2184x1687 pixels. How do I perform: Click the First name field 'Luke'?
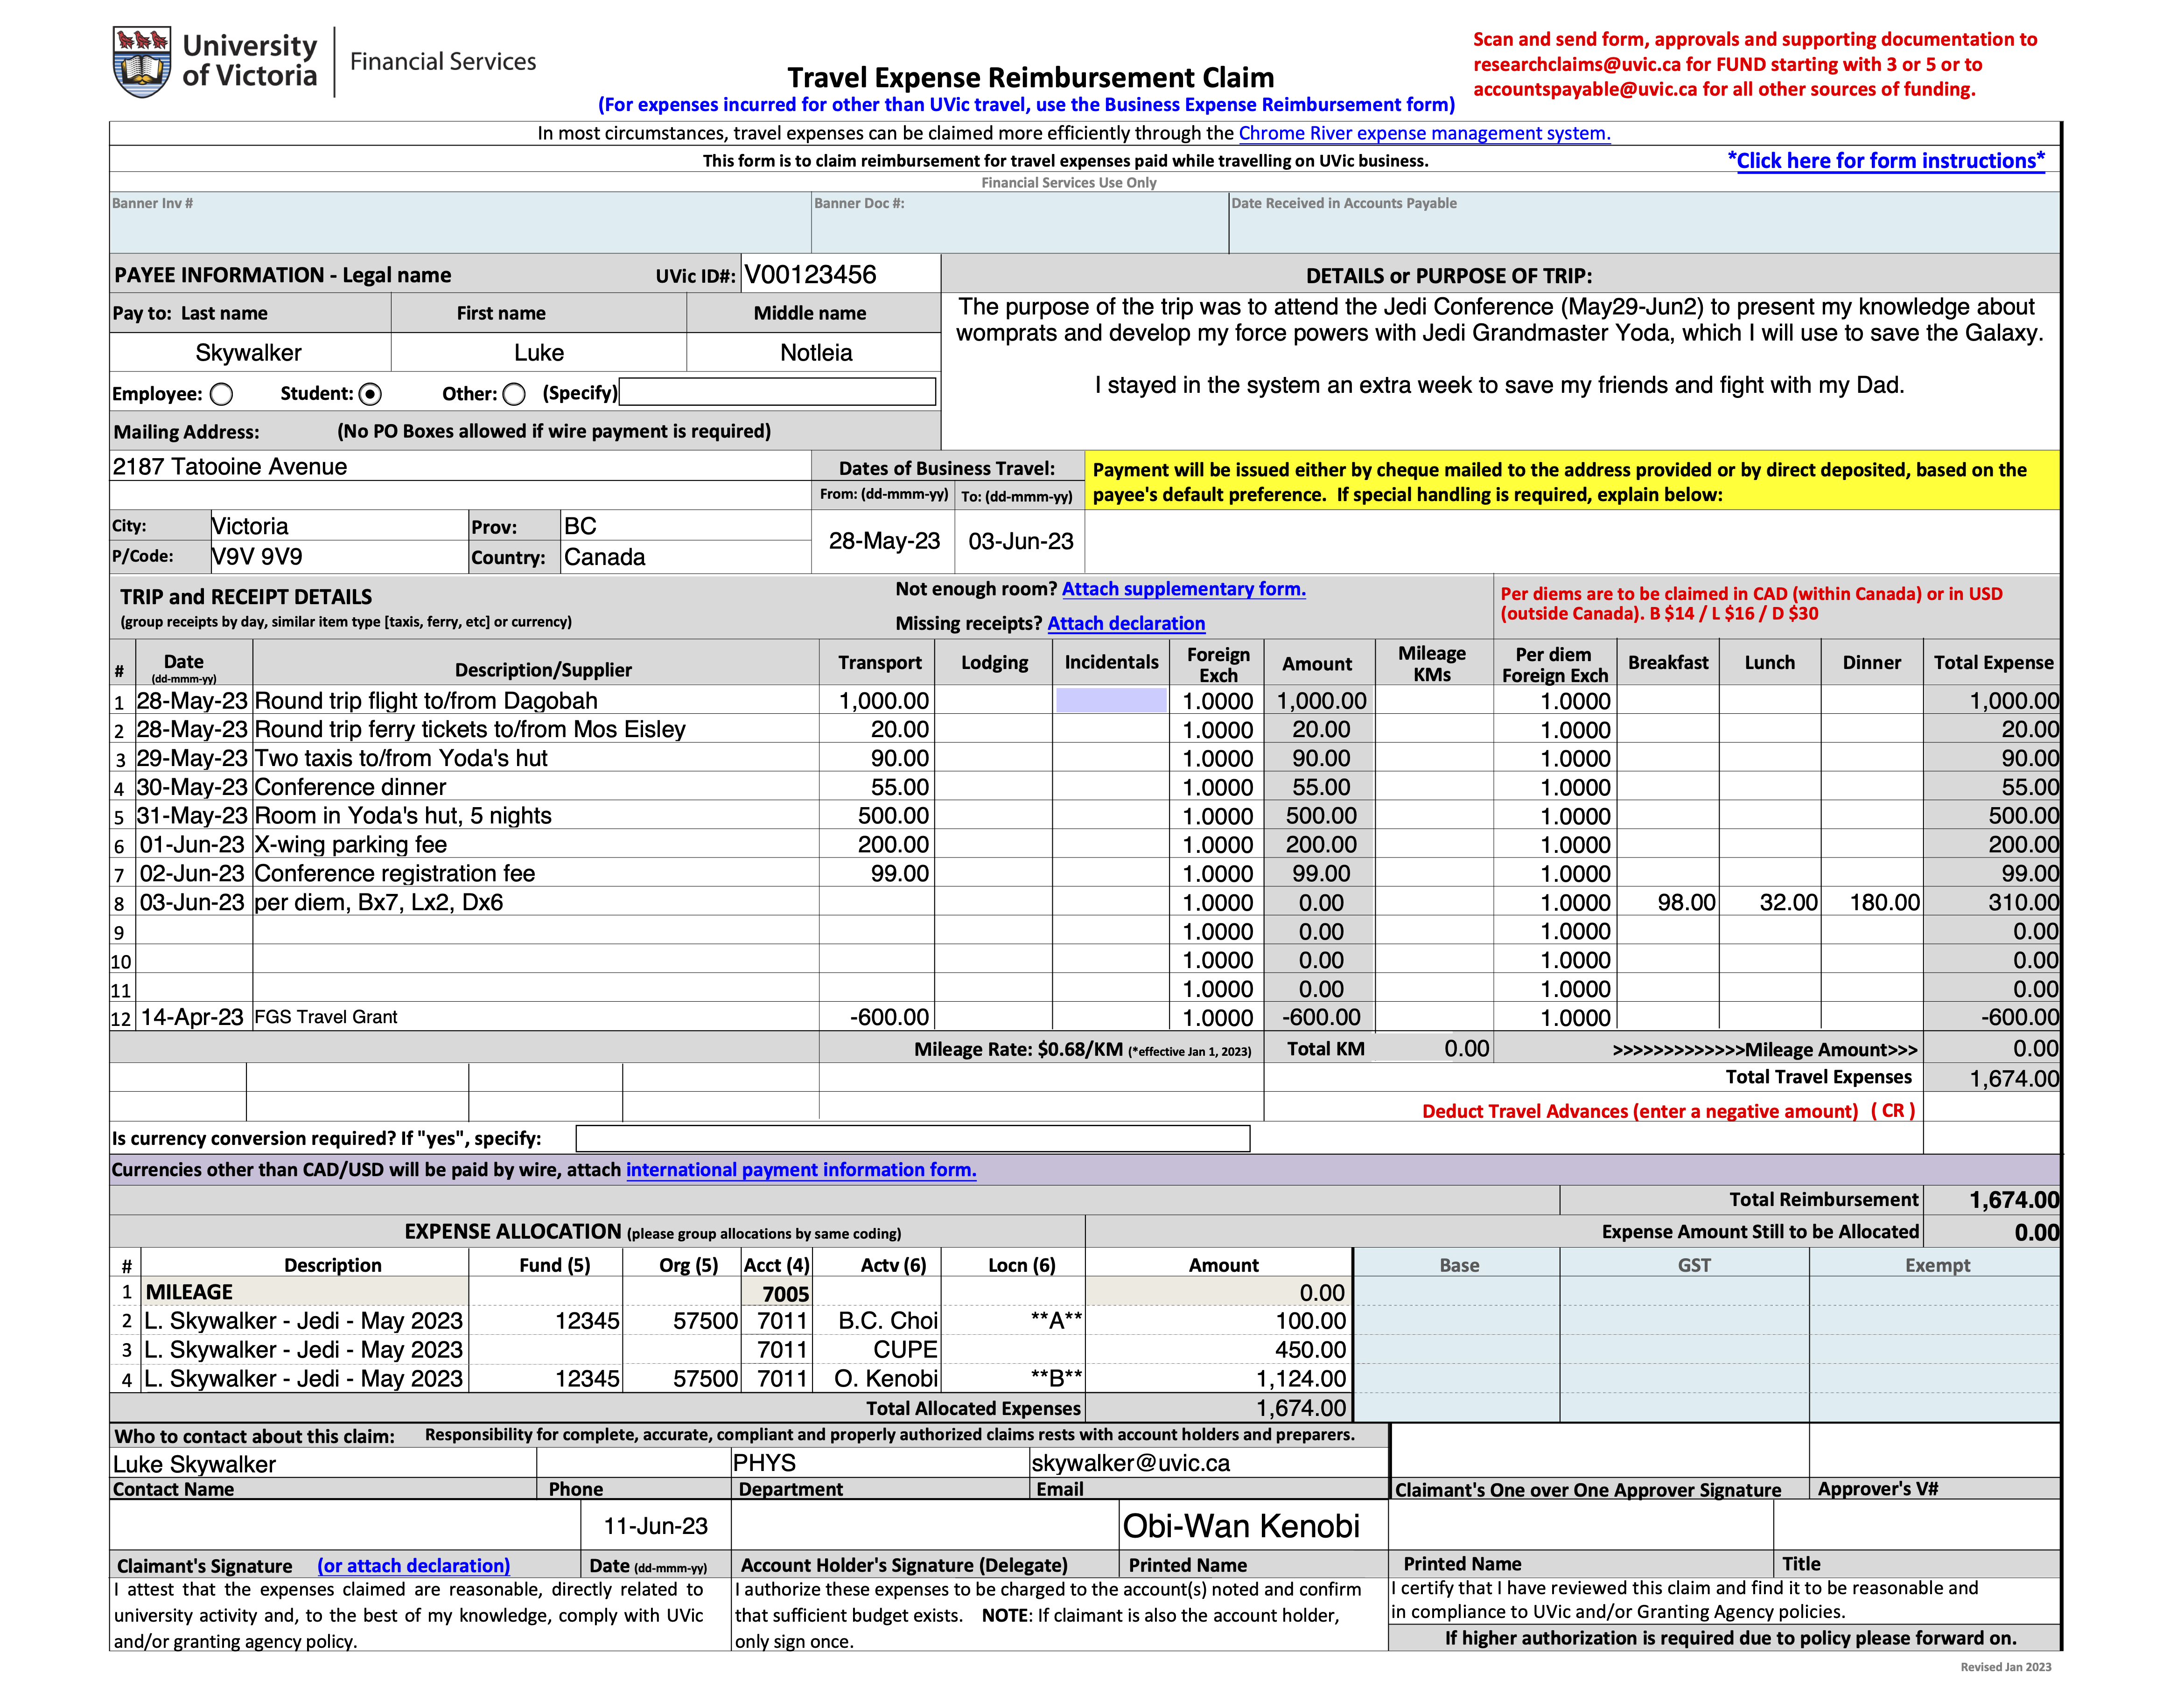pyautogui.click(x=539, y=352)
